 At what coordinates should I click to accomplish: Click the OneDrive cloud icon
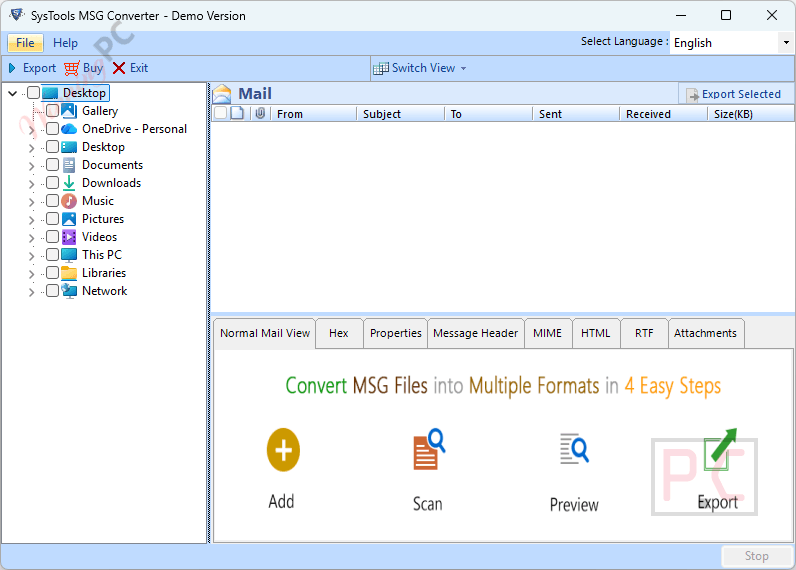click(69, 129)
